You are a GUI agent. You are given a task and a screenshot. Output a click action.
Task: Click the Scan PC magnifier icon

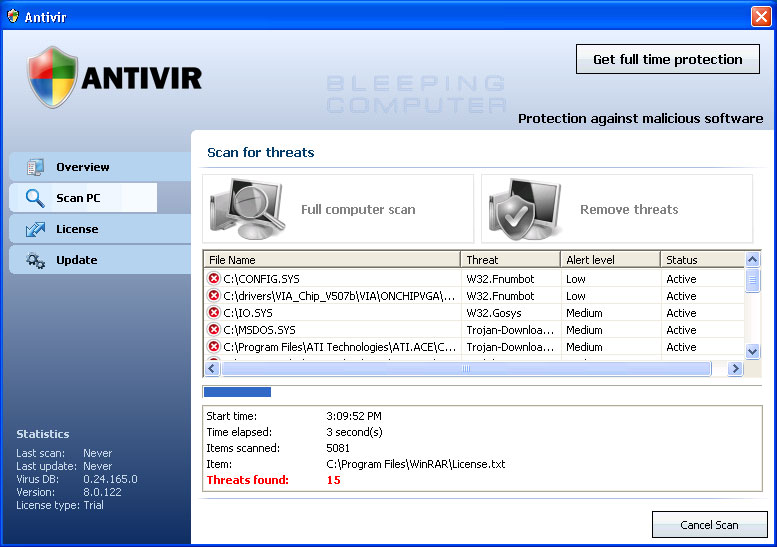click(x=35, y=198)
